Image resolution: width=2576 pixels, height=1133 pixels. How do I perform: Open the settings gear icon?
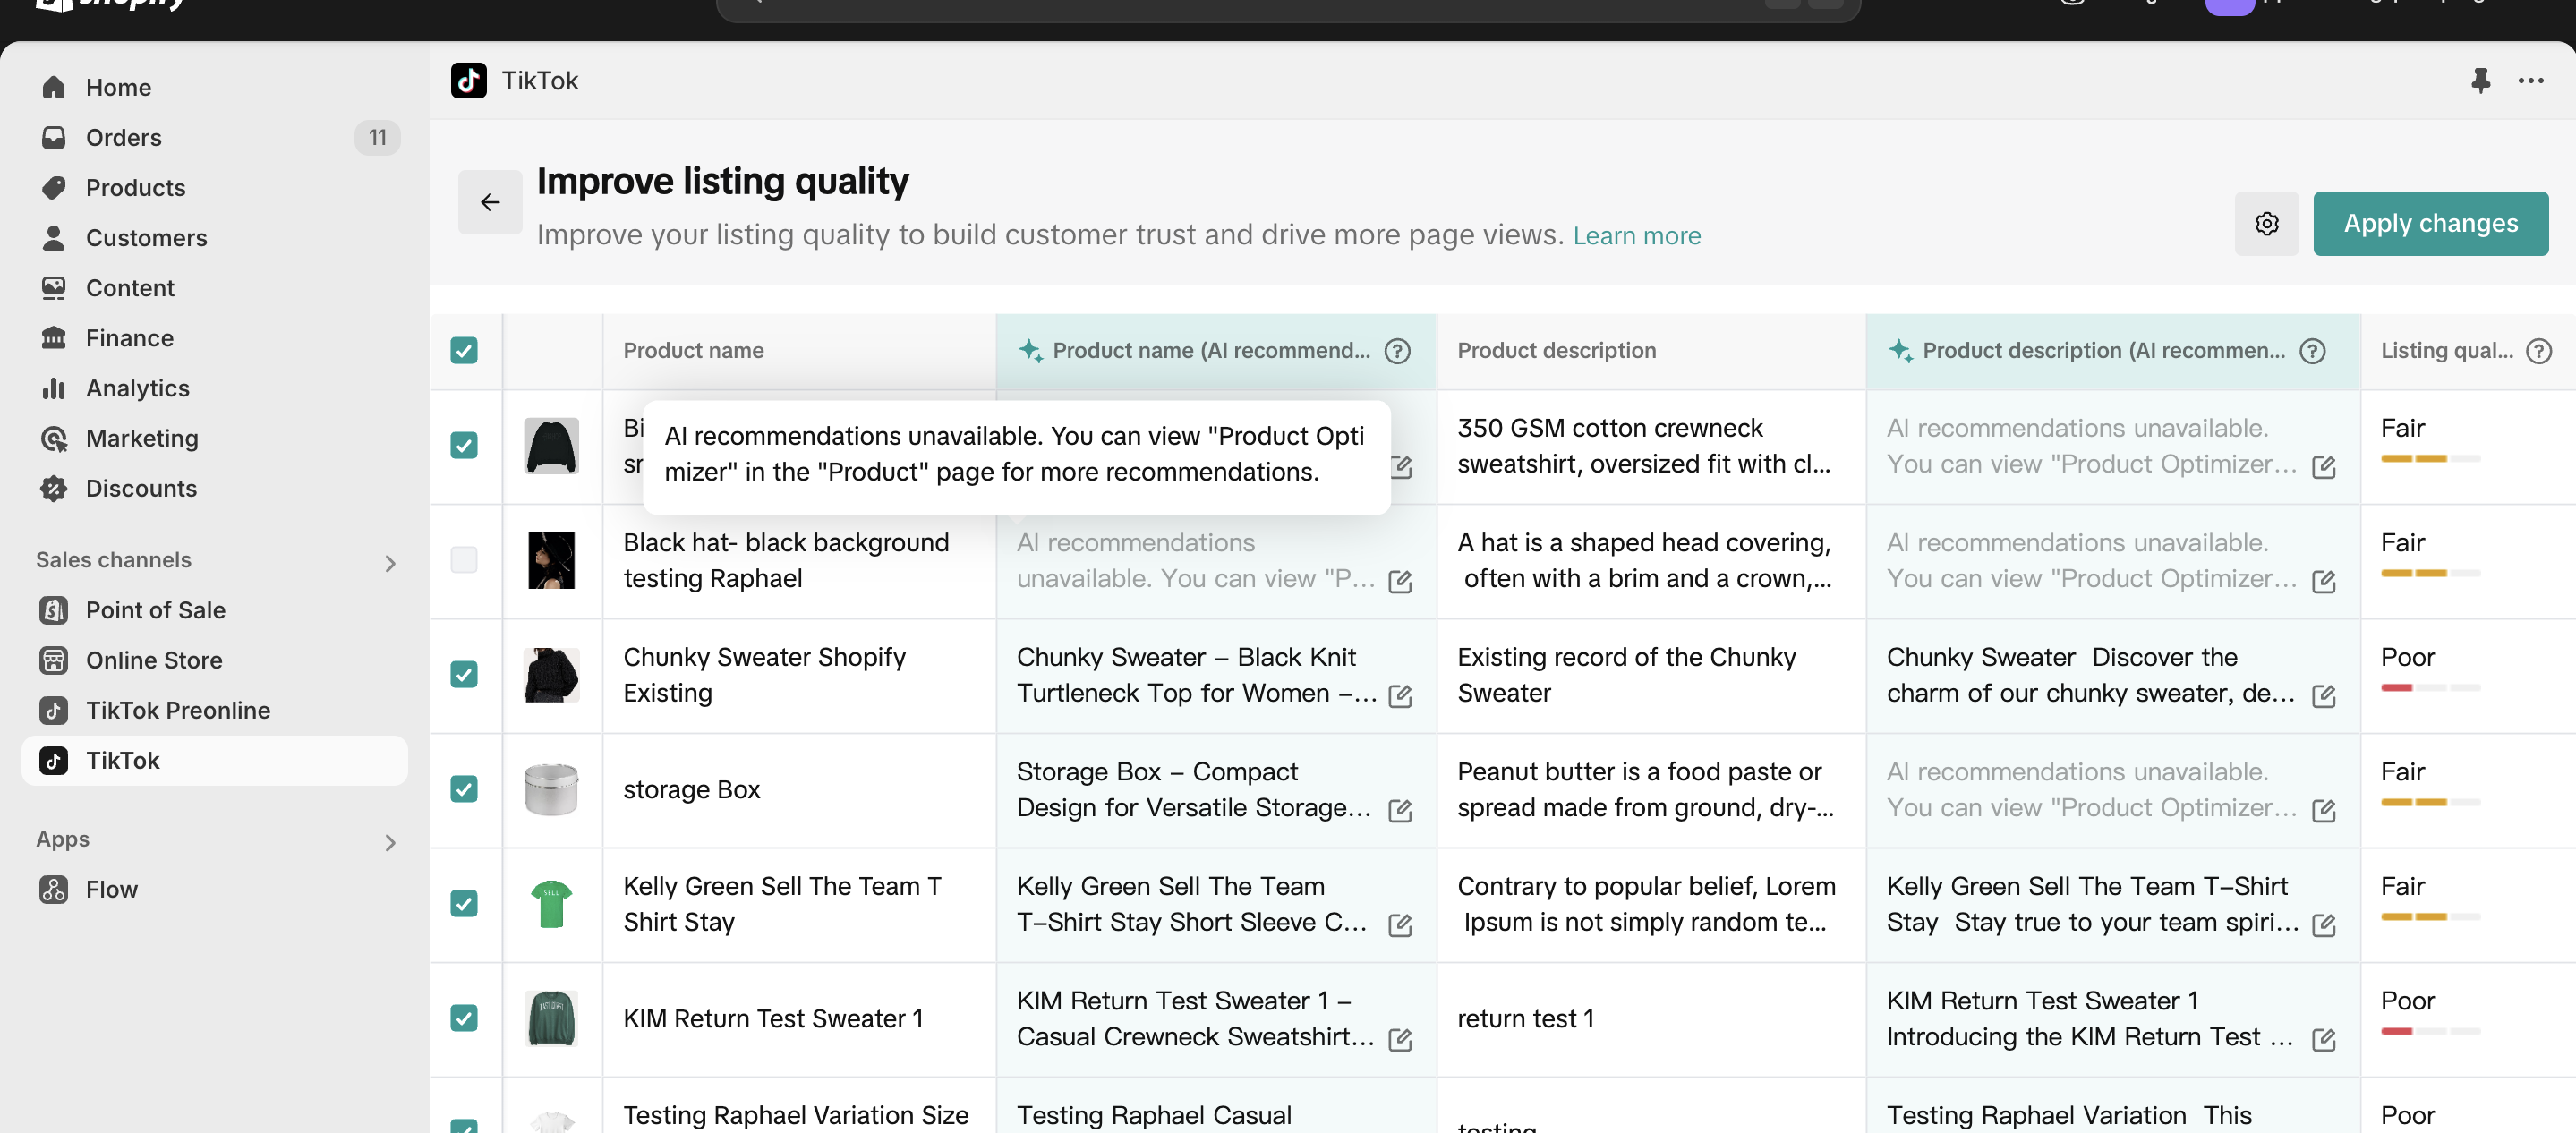[2266, 223]
